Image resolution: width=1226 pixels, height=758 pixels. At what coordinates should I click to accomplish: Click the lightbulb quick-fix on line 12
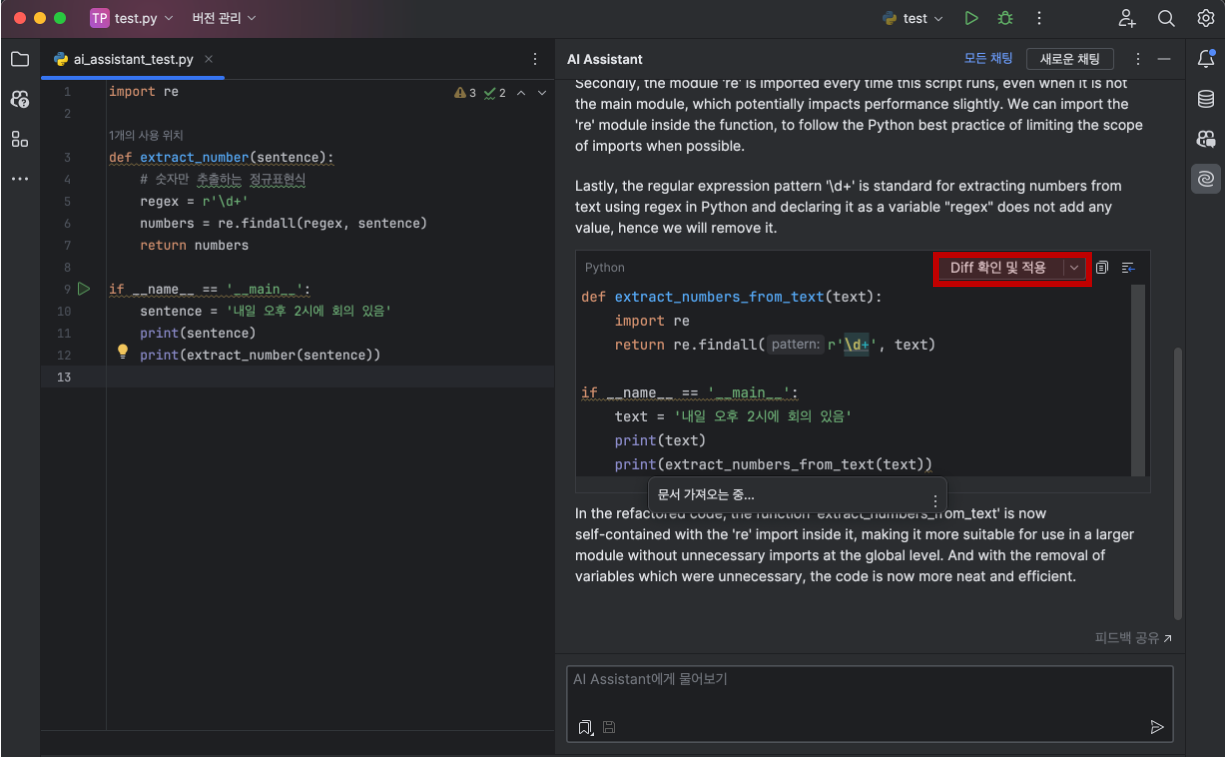point(123,352)
